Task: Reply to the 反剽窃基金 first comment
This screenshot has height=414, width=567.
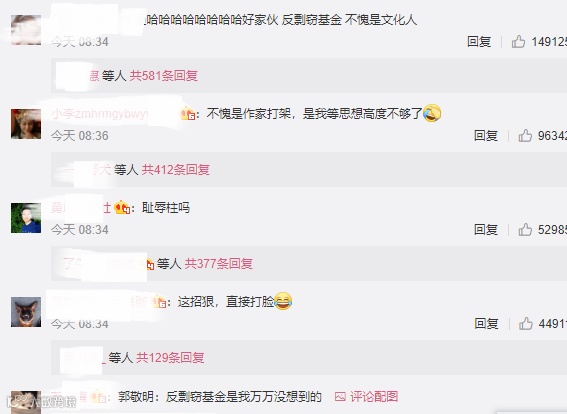Action: tap(479, 42)
